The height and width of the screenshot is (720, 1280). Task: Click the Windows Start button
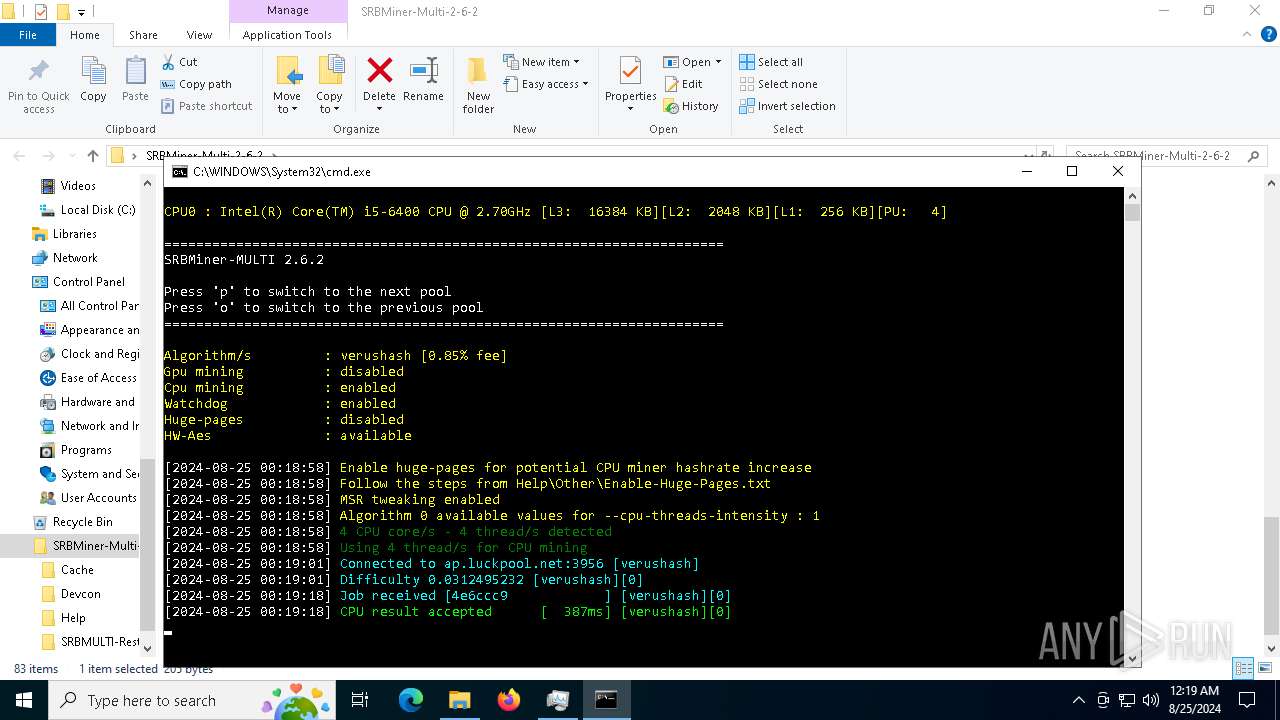tap(23, 700)
